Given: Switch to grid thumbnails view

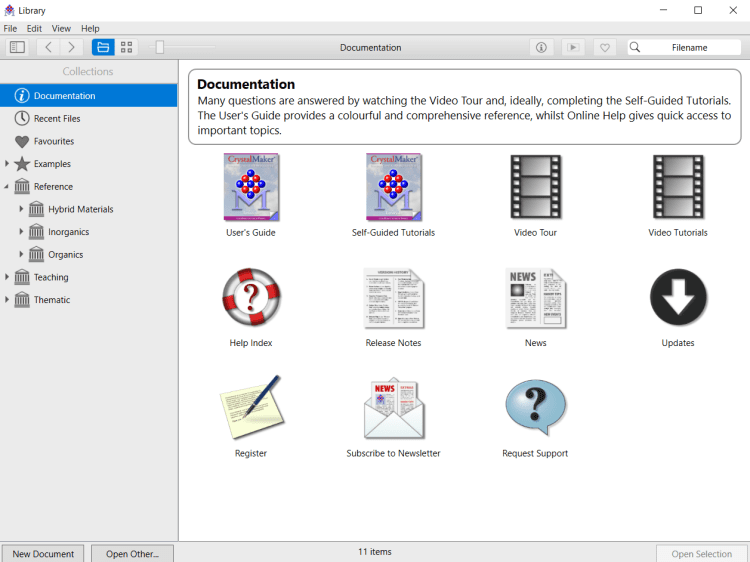Looking at the screenshot, I should [126, 47].
